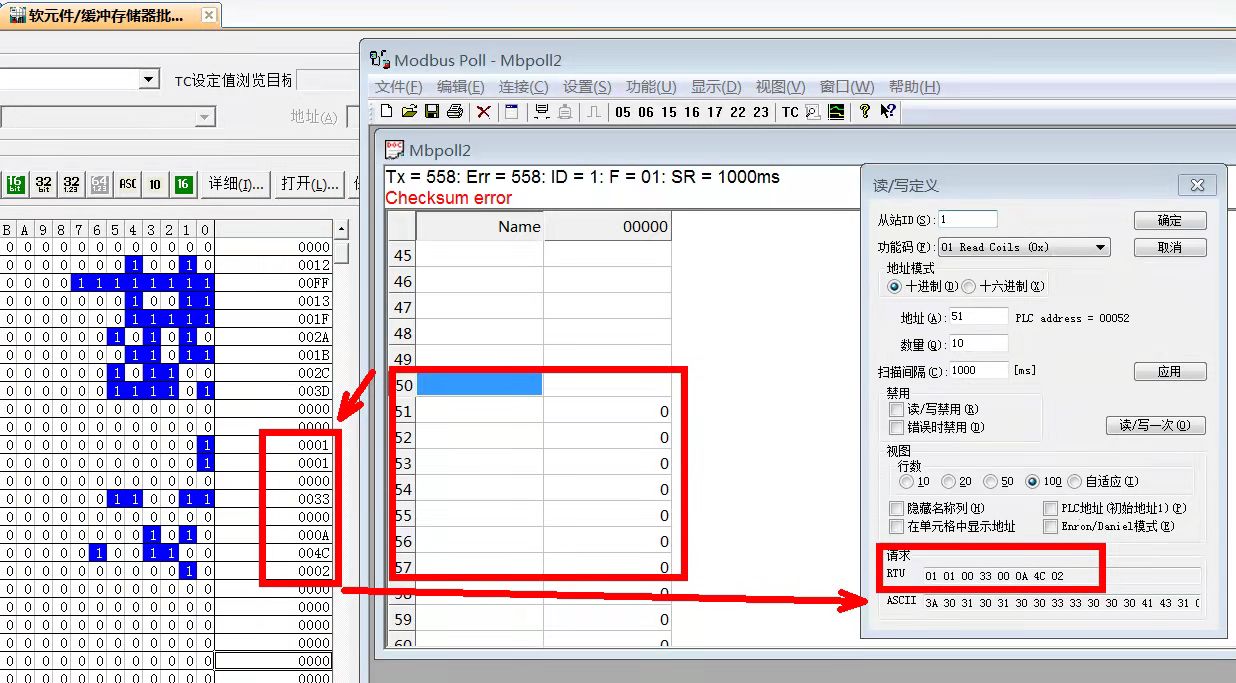1236x683 pixels.
Task: Click the red X delete toolbar icon
Action: tap(483, 112)
